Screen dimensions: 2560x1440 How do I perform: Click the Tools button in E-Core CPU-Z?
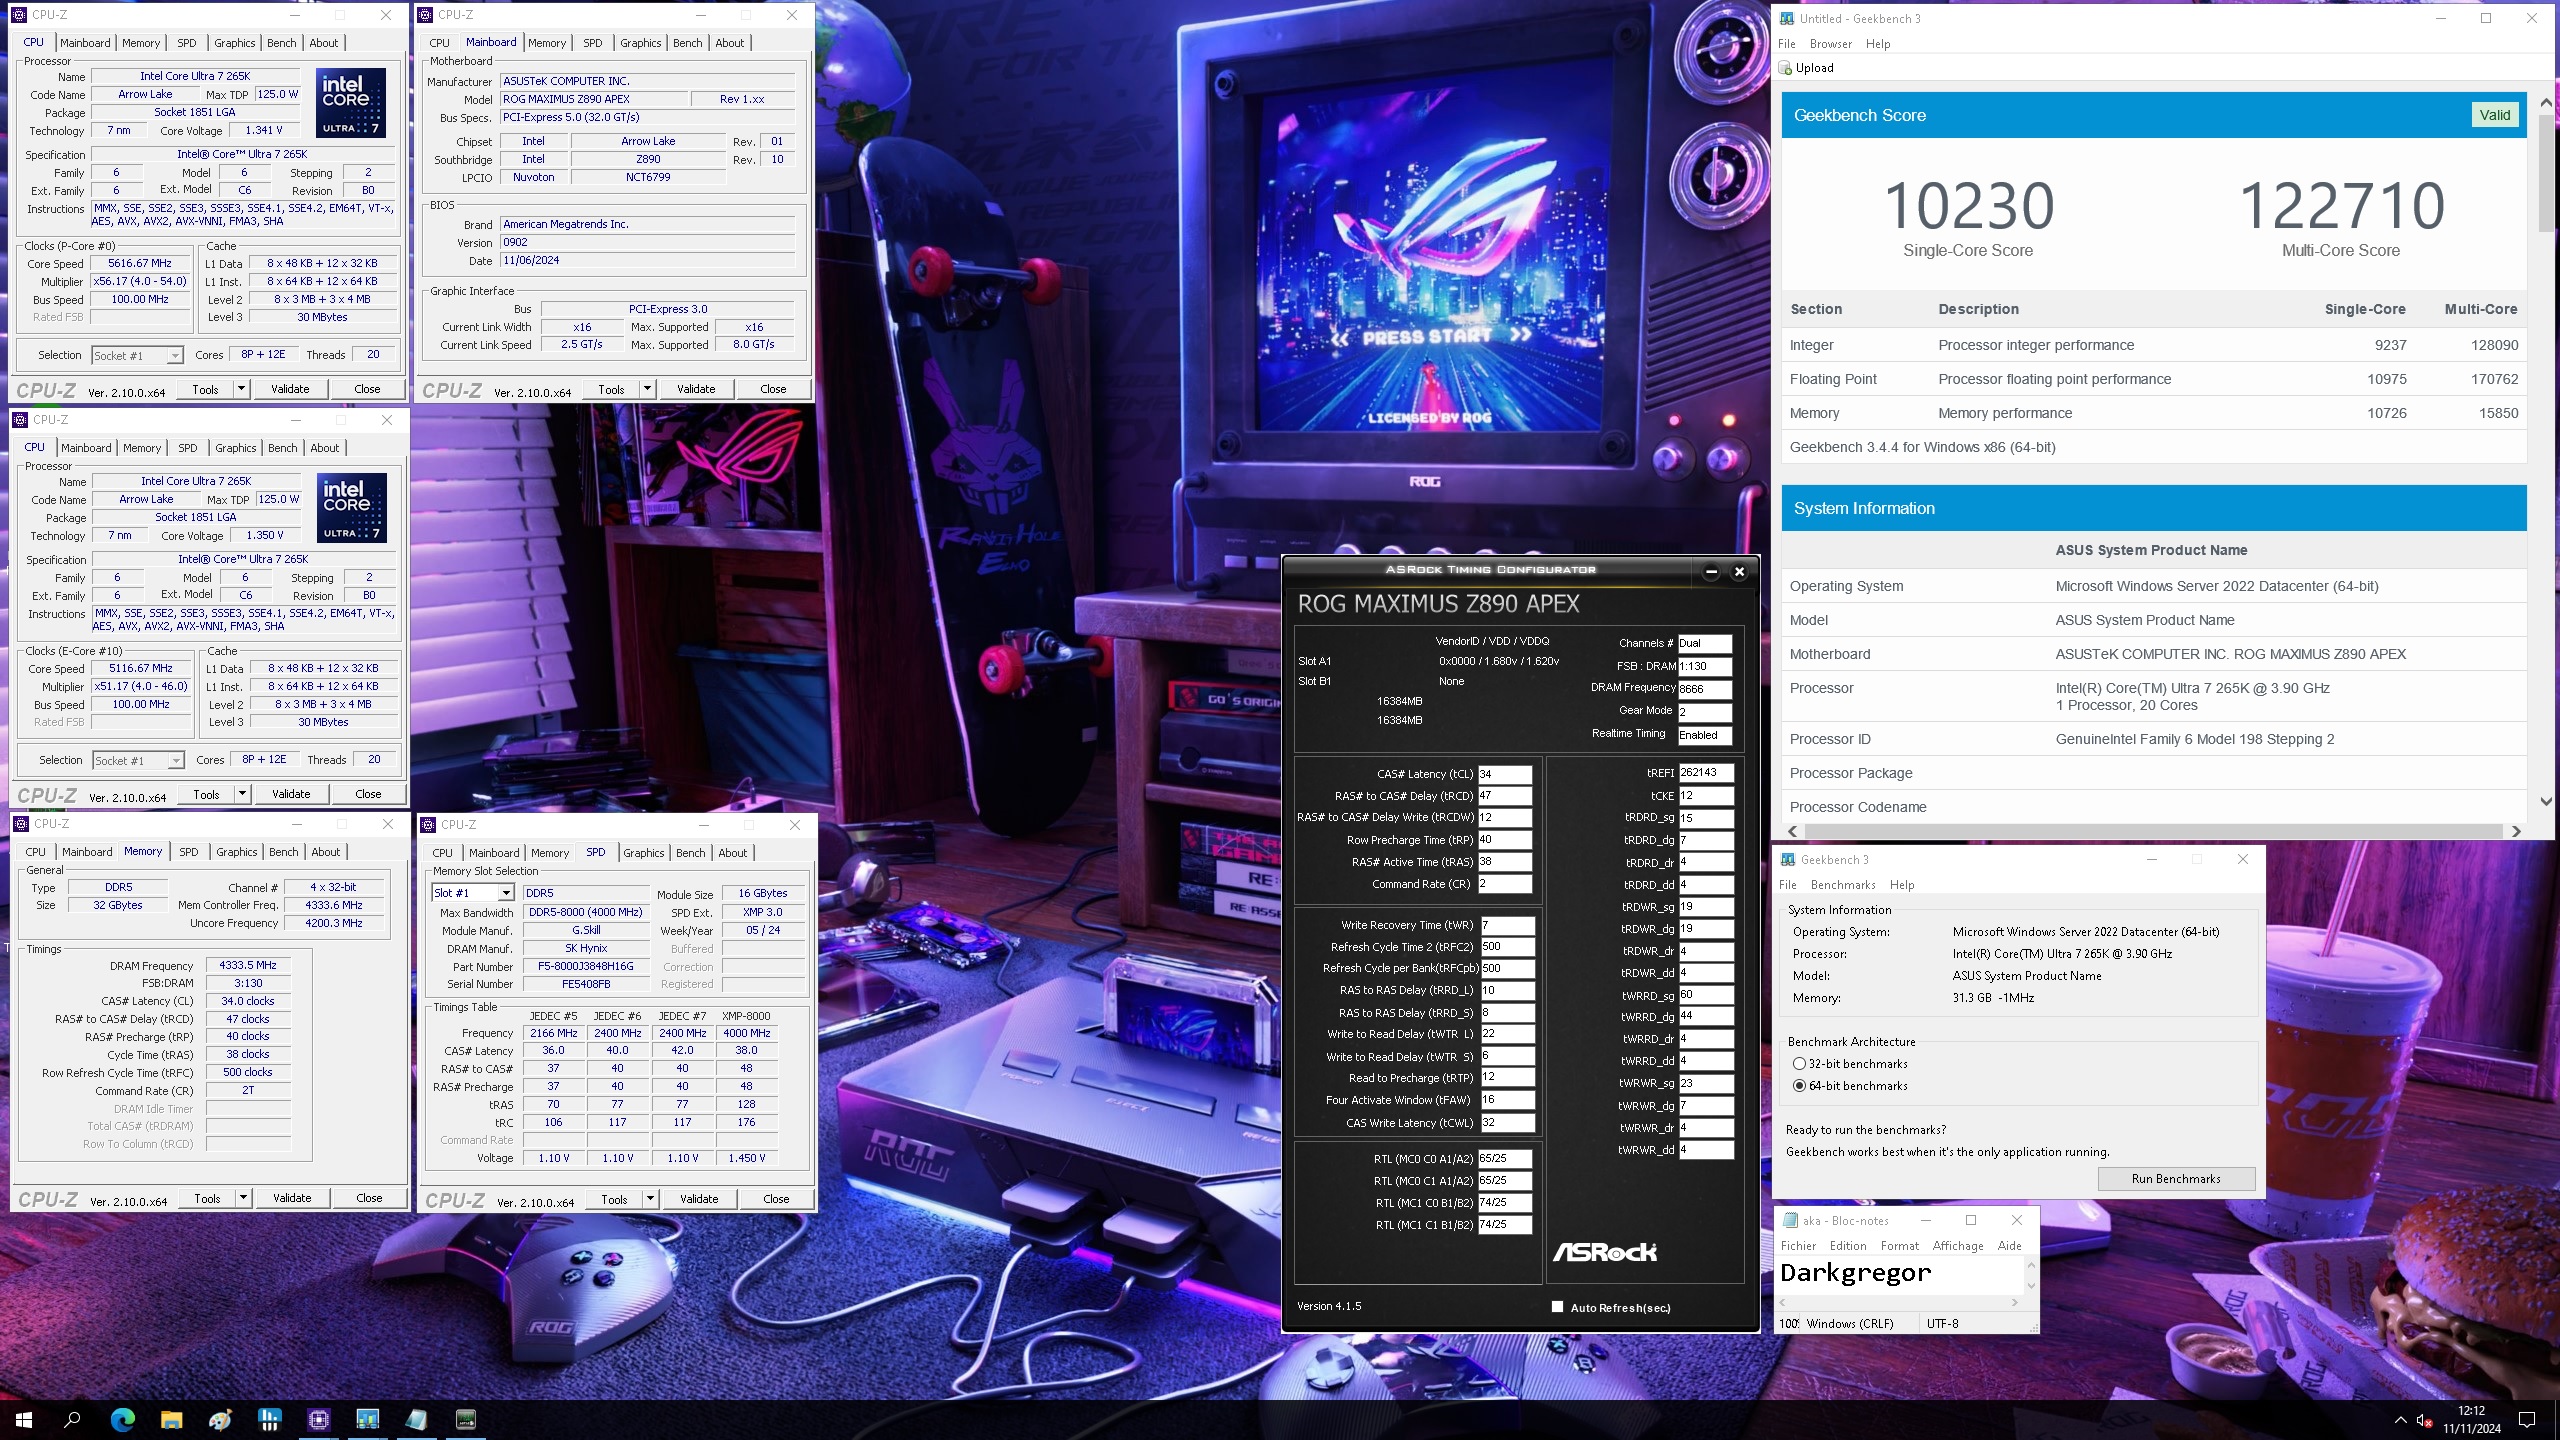pos(206,794)
